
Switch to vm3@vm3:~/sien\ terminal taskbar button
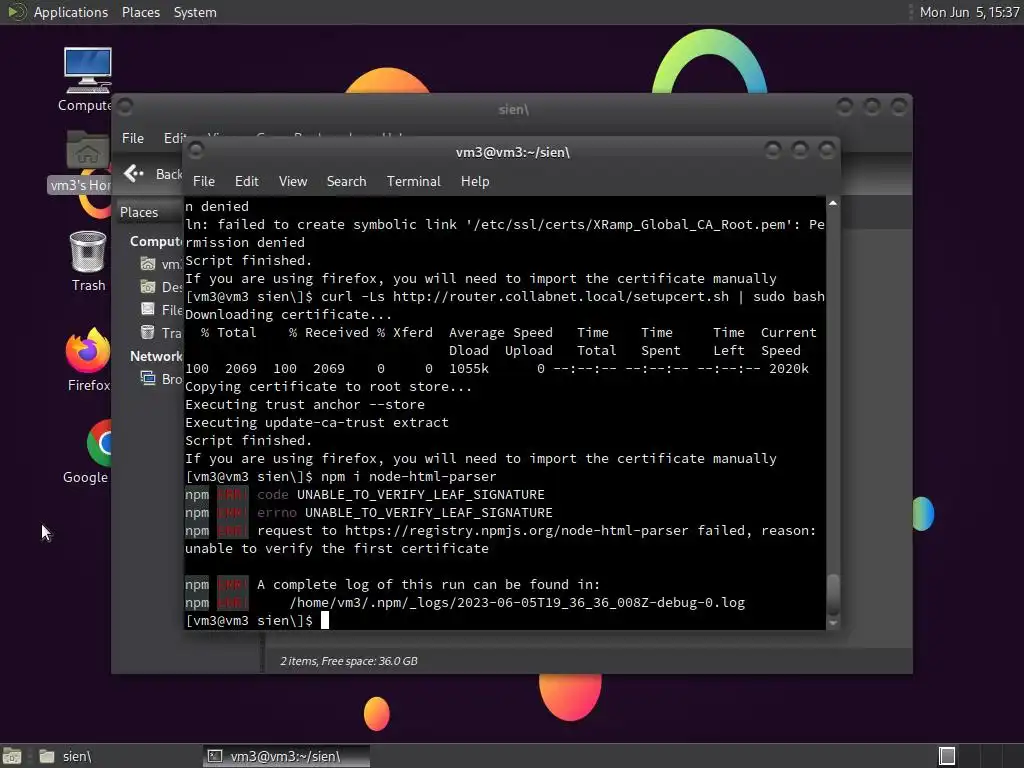click(286, 756)
